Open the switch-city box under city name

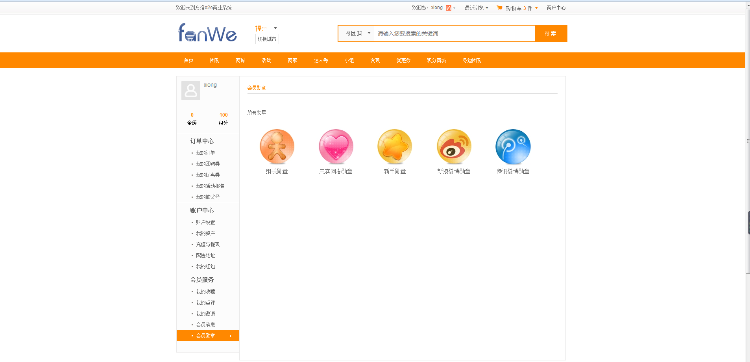point(267,39)
